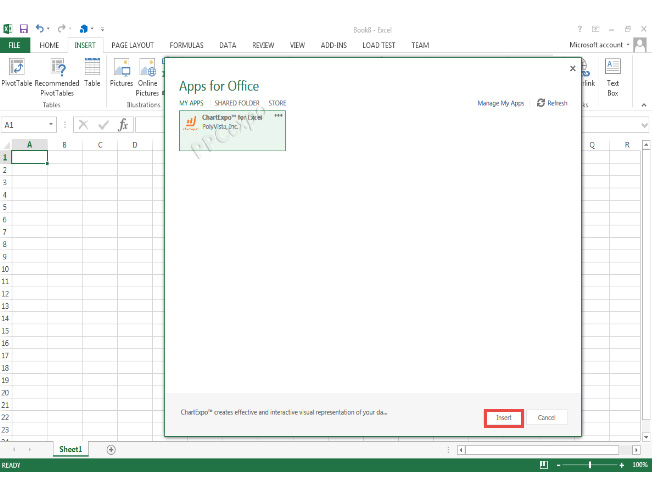Click the Text Box icon
Screen dimensions: 654x490
(613, 66)
